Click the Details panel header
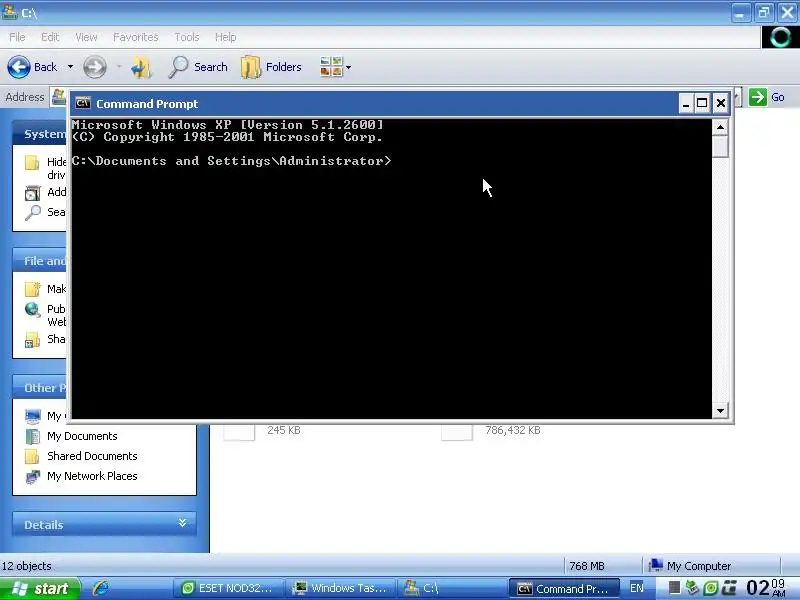 pos(104,524)
